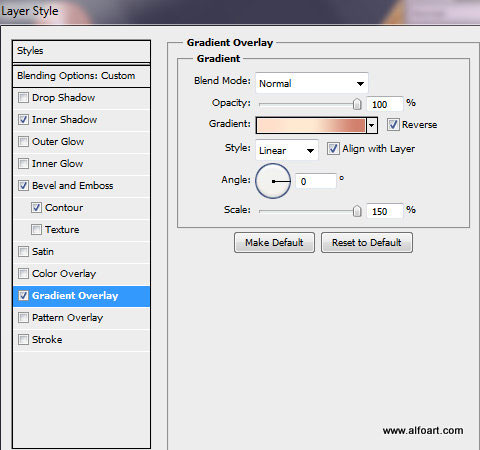
Task: Click the Make Default button
Action: point(274,243)
